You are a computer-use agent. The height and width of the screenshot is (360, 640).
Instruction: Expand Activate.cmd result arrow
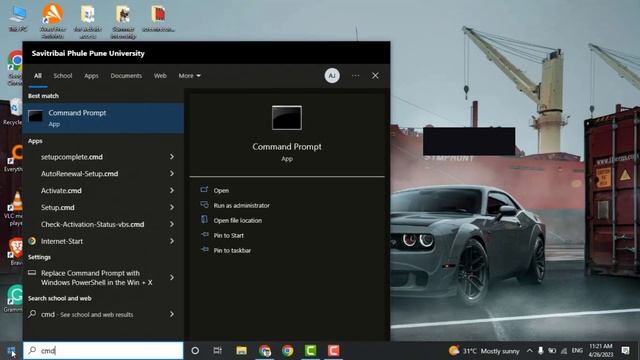coord(172,191)
